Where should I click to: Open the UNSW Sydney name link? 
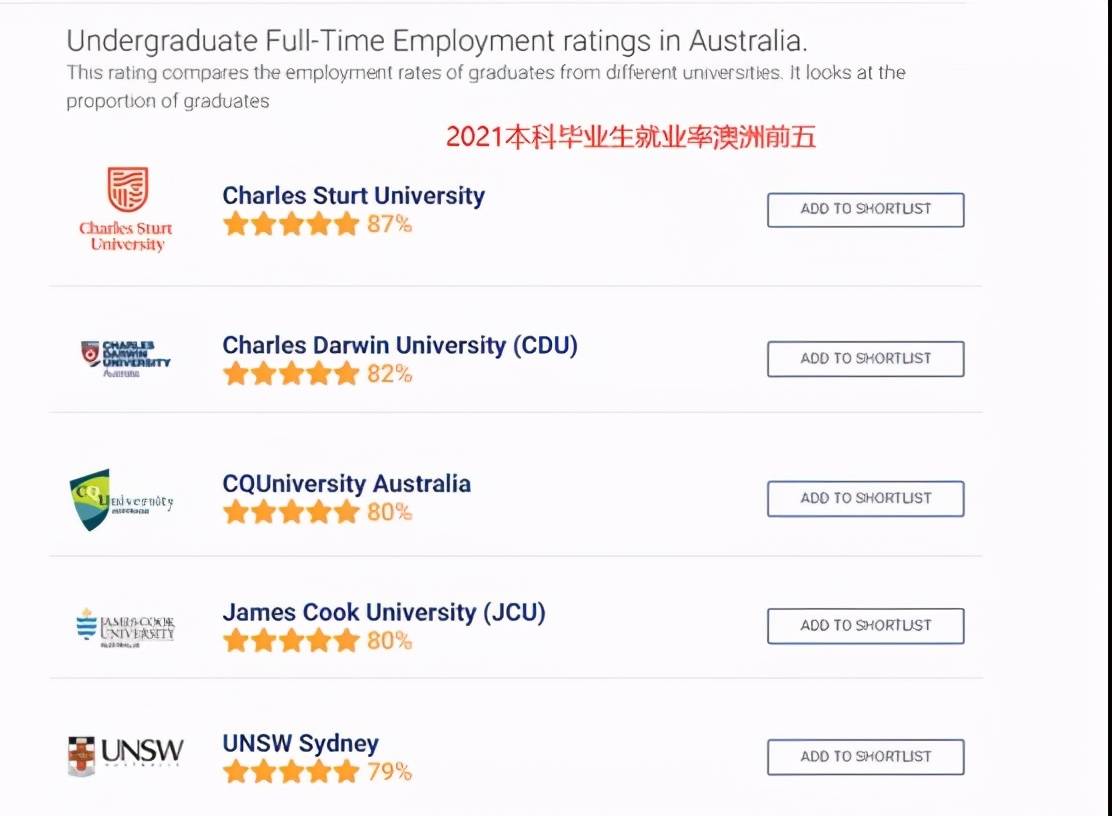(x=300, y=743)
